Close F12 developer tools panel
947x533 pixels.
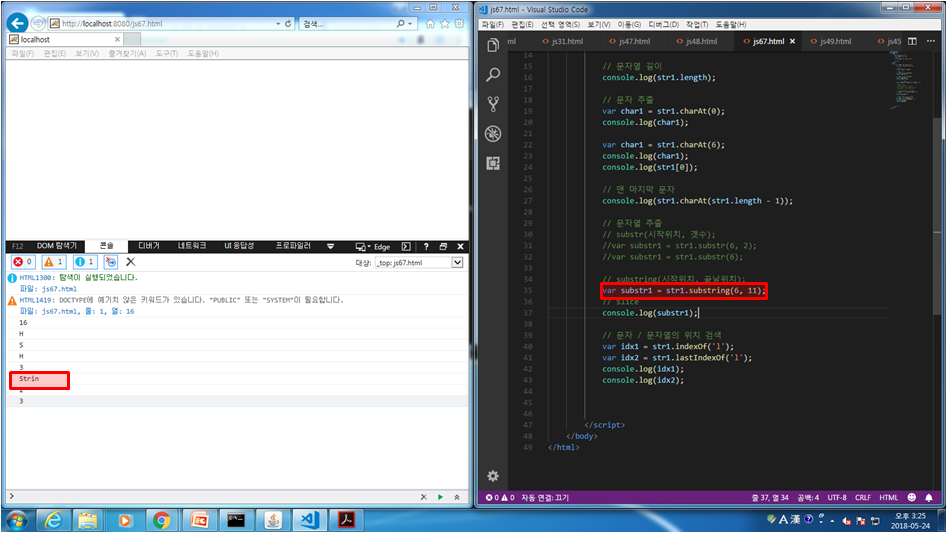click(460, 246)
